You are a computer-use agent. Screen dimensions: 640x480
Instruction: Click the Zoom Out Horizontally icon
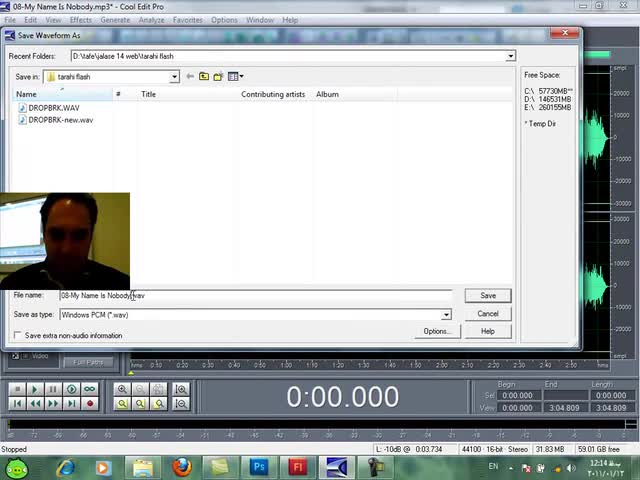[140, 389]
